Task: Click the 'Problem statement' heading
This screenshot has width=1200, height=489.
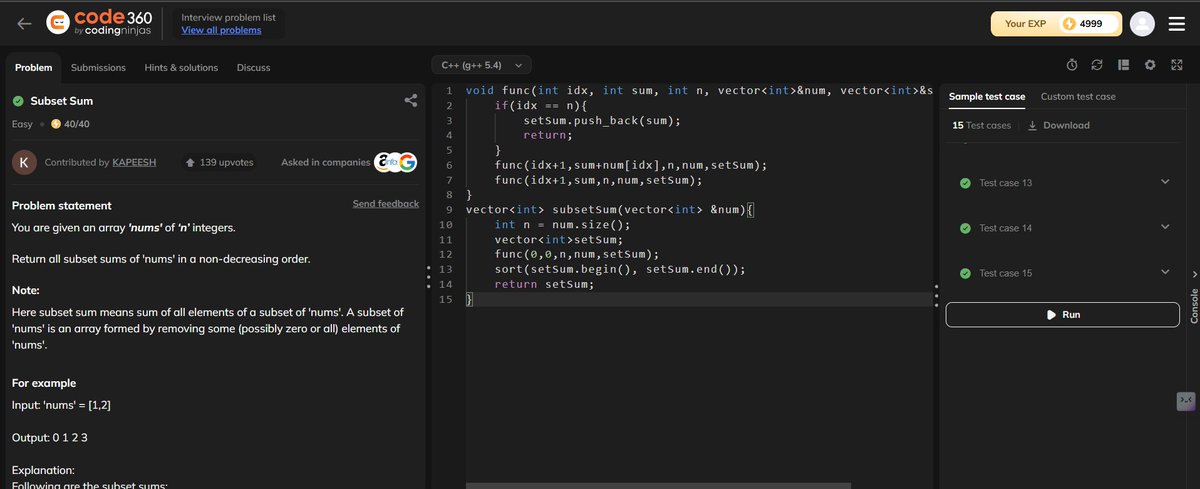Action: pos(61,205)
